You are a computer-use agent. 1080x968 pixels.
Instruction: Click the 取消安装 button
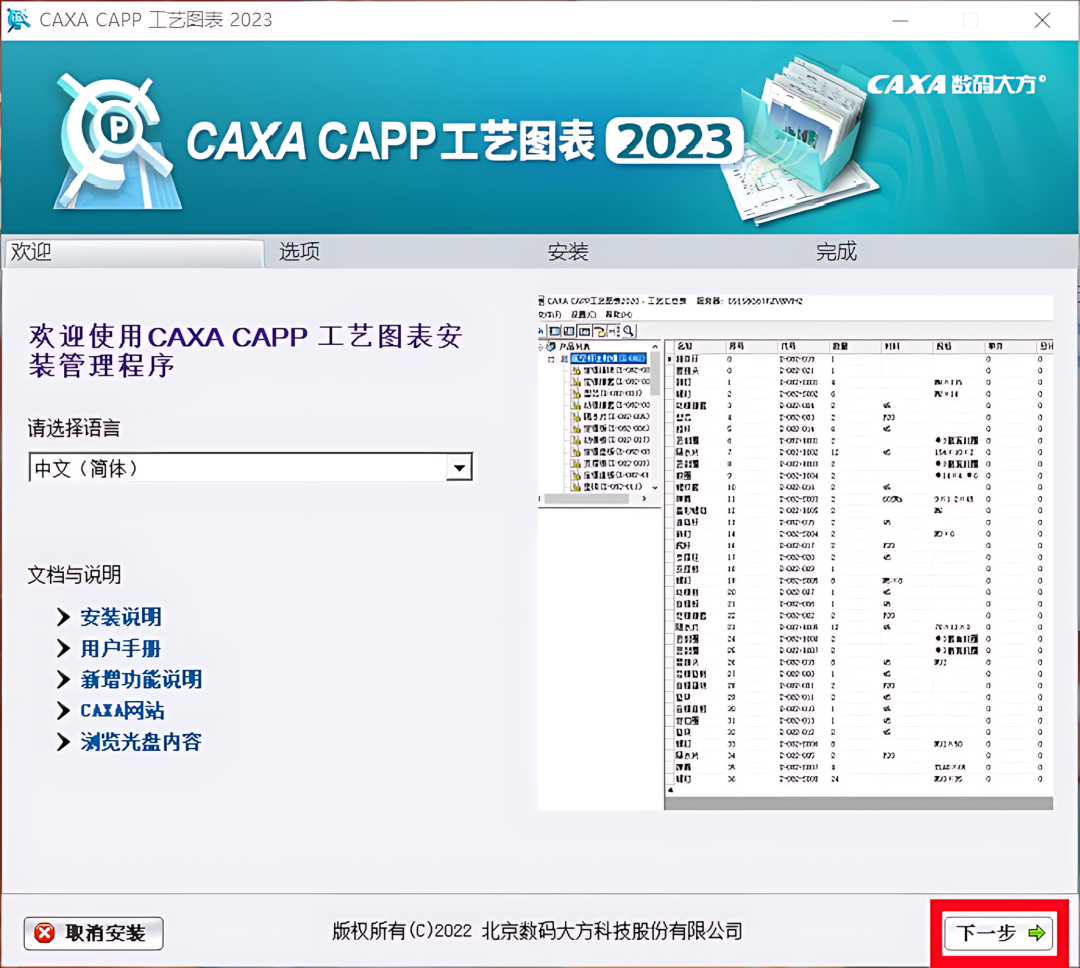click(94, 933)
